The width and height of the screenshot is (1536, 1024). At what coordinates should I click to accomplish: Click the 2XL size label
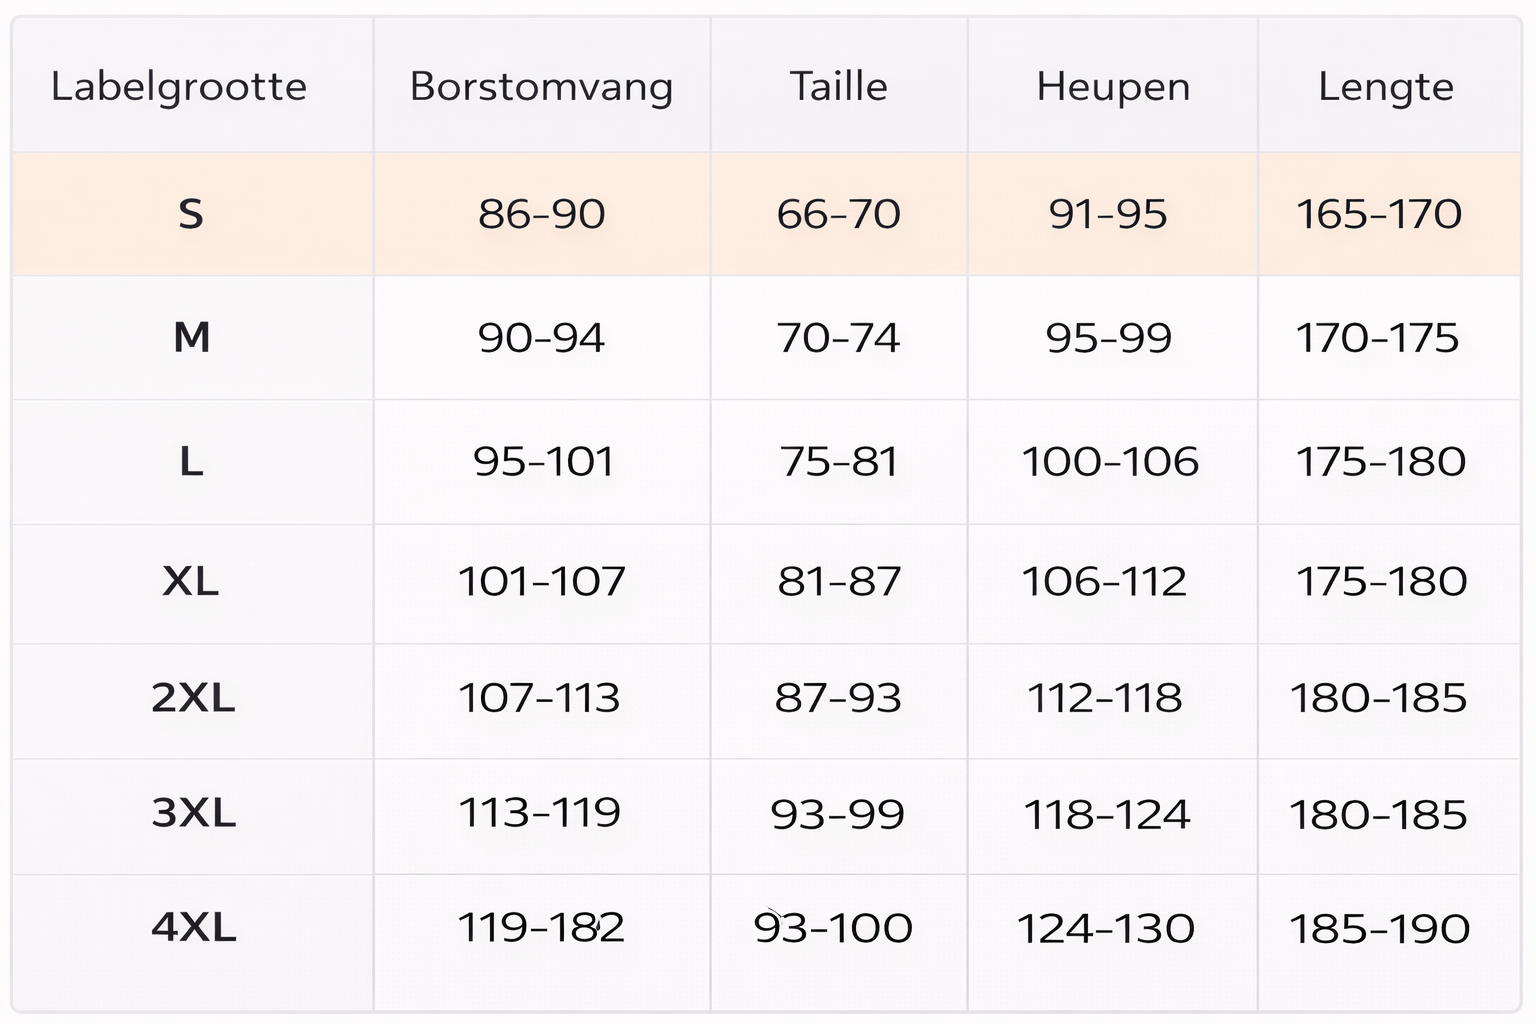193,698
